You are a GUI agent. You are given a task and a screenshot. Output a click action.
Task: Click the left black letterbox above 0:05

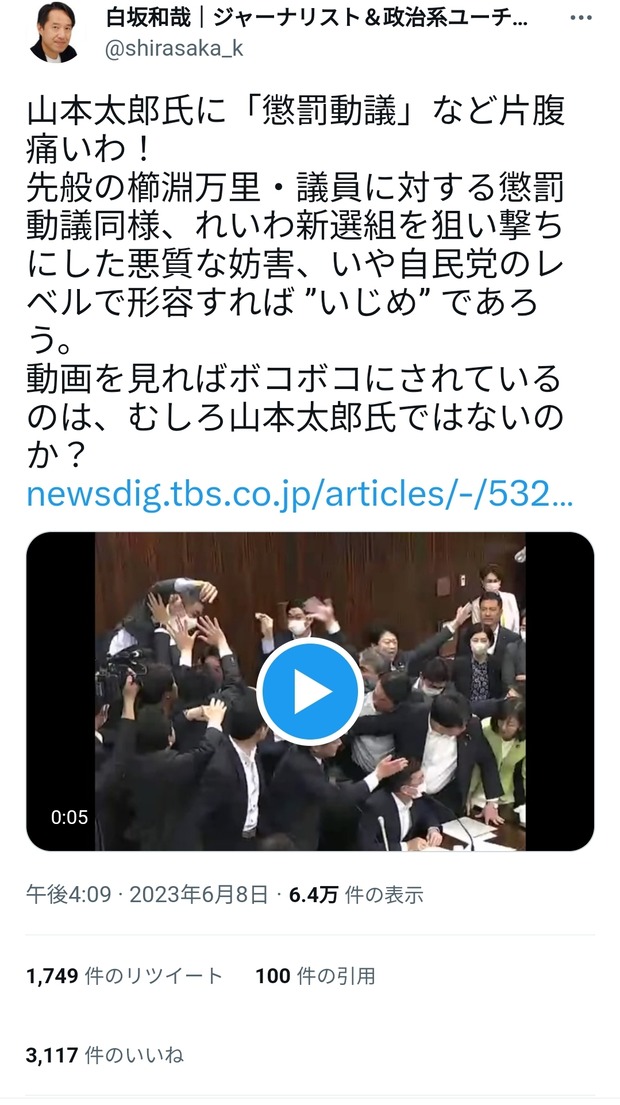click(61, 662)
